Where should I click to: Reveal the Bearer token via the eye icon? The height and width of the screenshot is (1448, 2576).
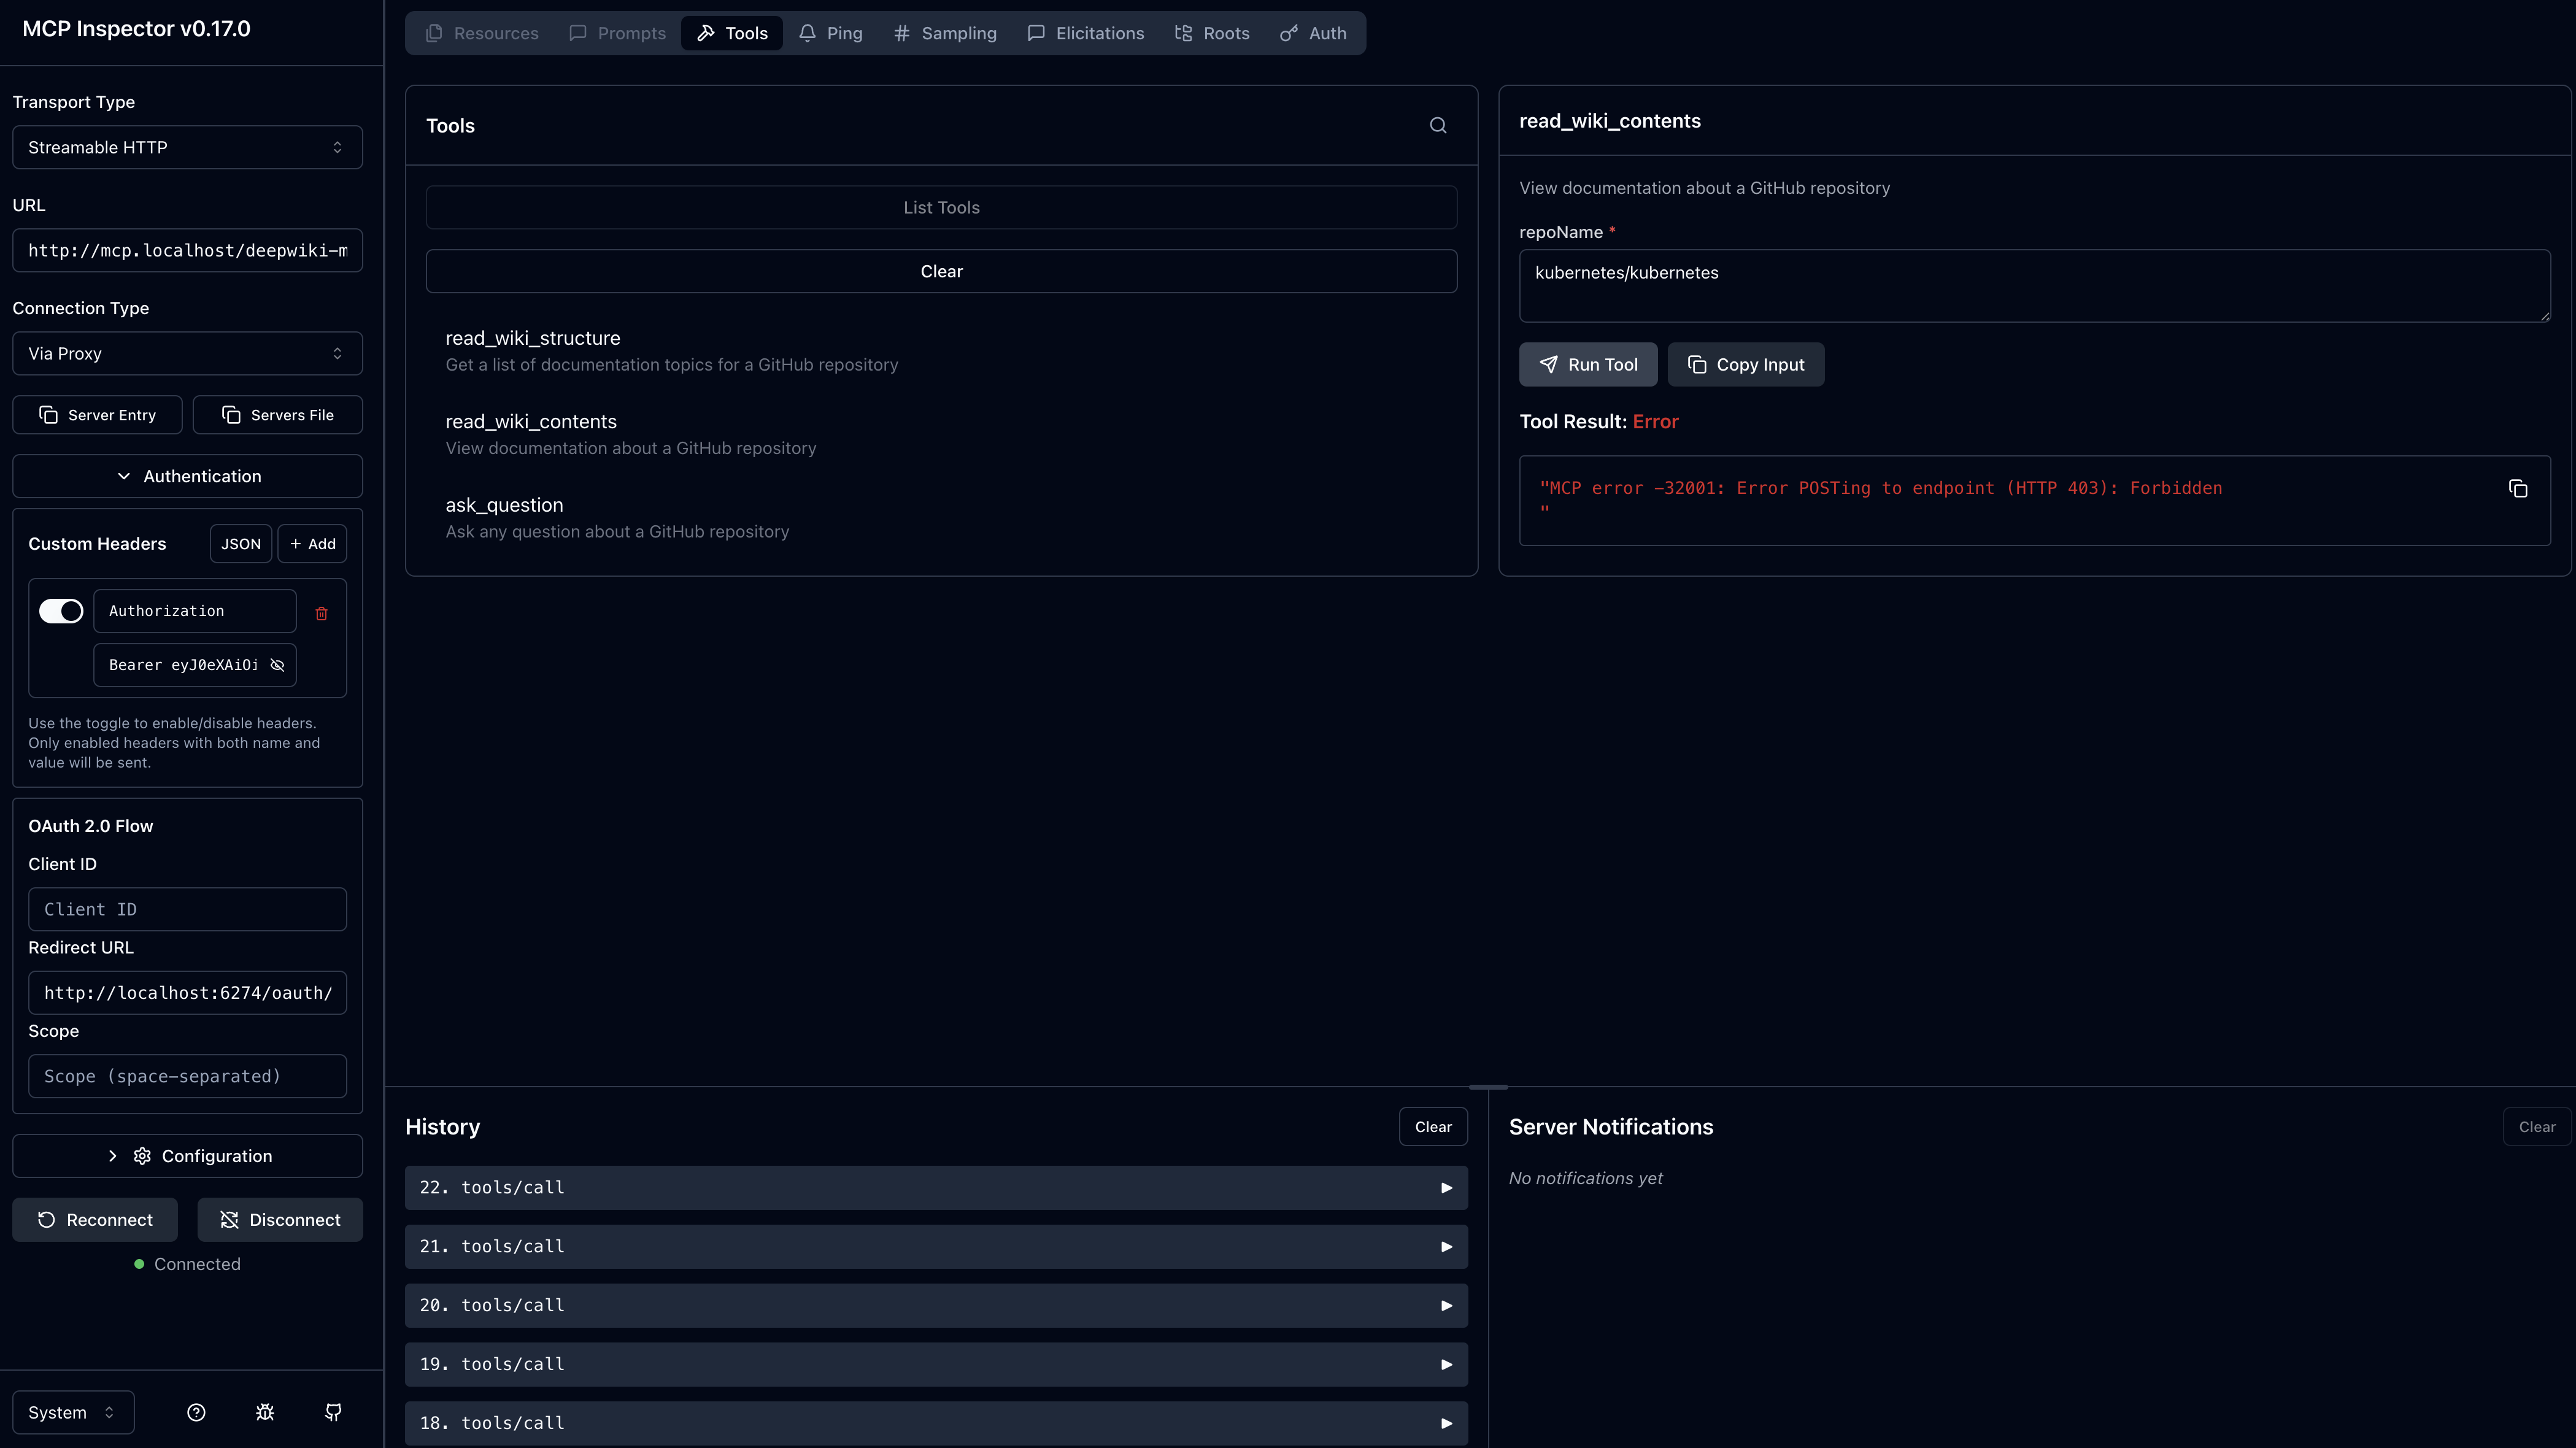pos(278,665)
